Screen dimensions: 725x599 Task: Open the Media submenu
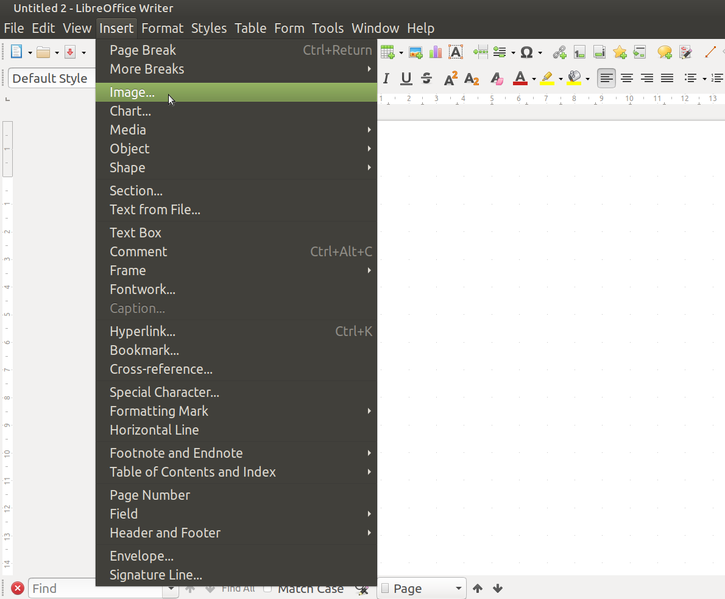coord(236,130)
